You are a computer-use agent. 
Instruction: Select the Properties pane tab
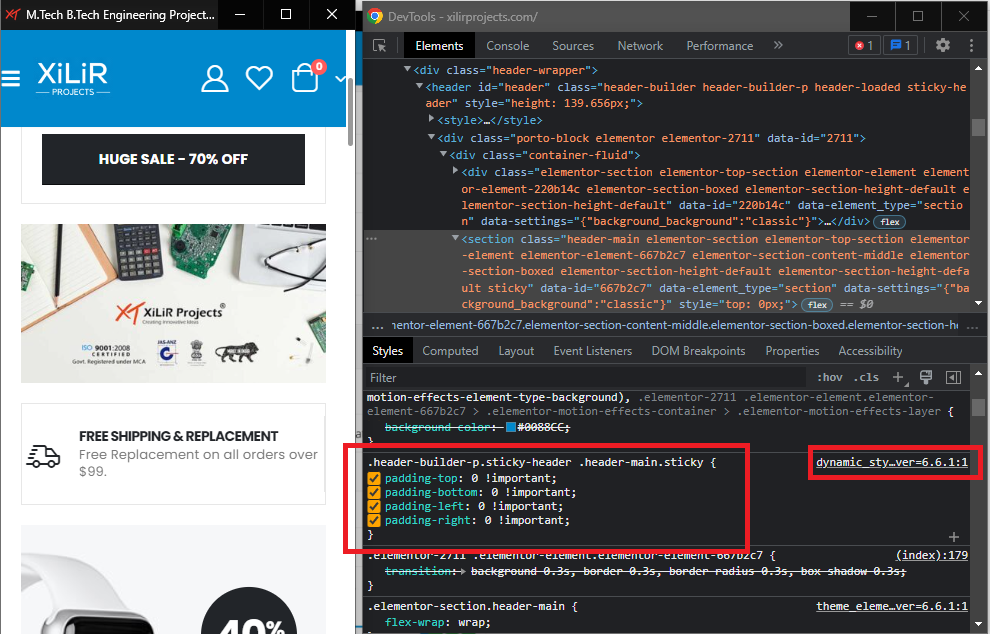coord(792,350)
